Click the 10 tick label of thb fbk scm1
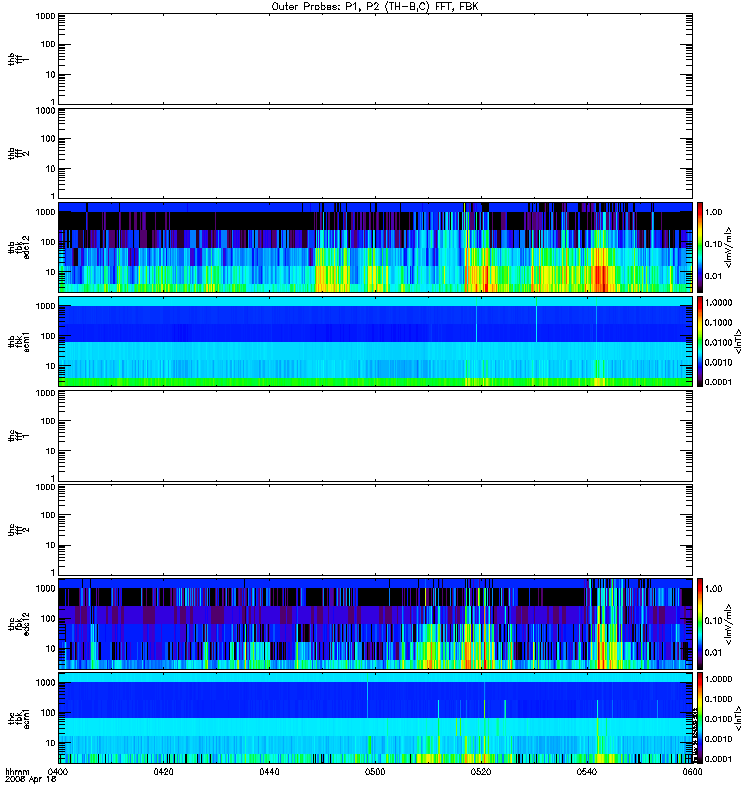The image size is (750, 800). click(50, 366)
